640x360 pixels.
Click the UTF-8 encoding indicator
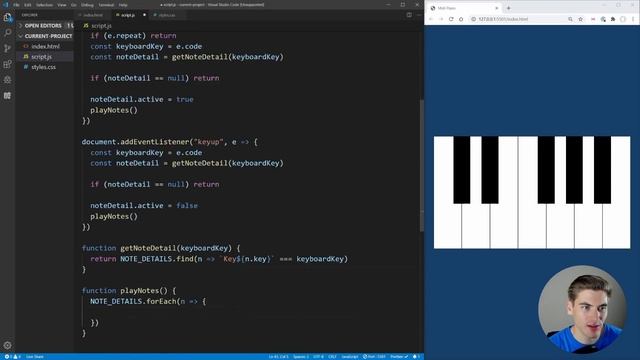click(x=318, y=357)
